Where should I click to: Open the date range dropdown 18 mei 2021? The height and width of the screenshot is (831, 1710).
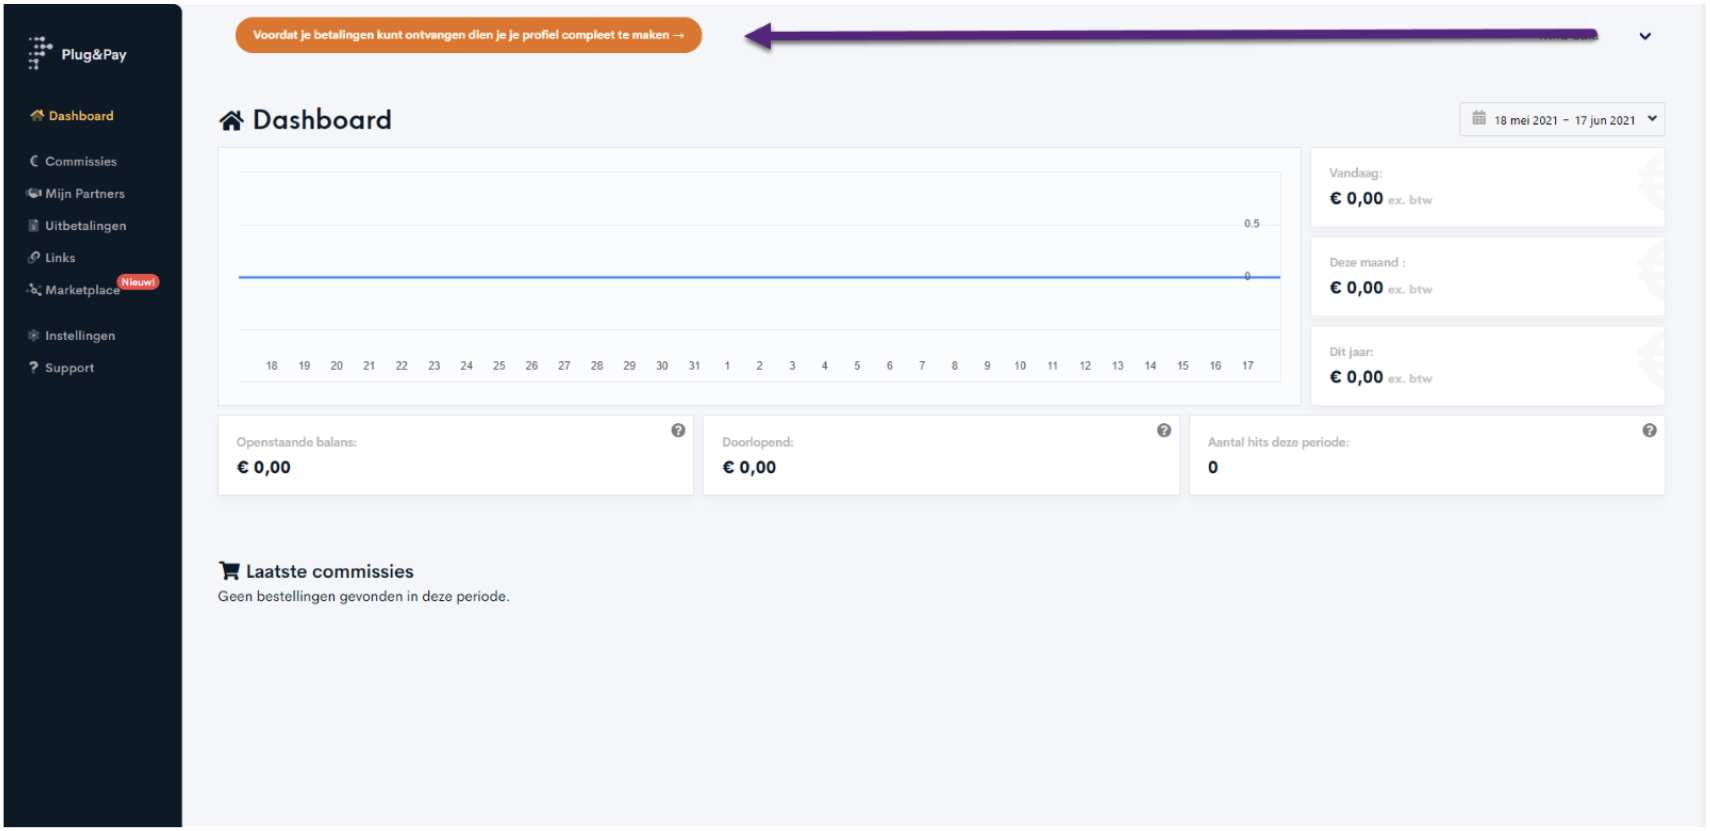point(1562,119)
